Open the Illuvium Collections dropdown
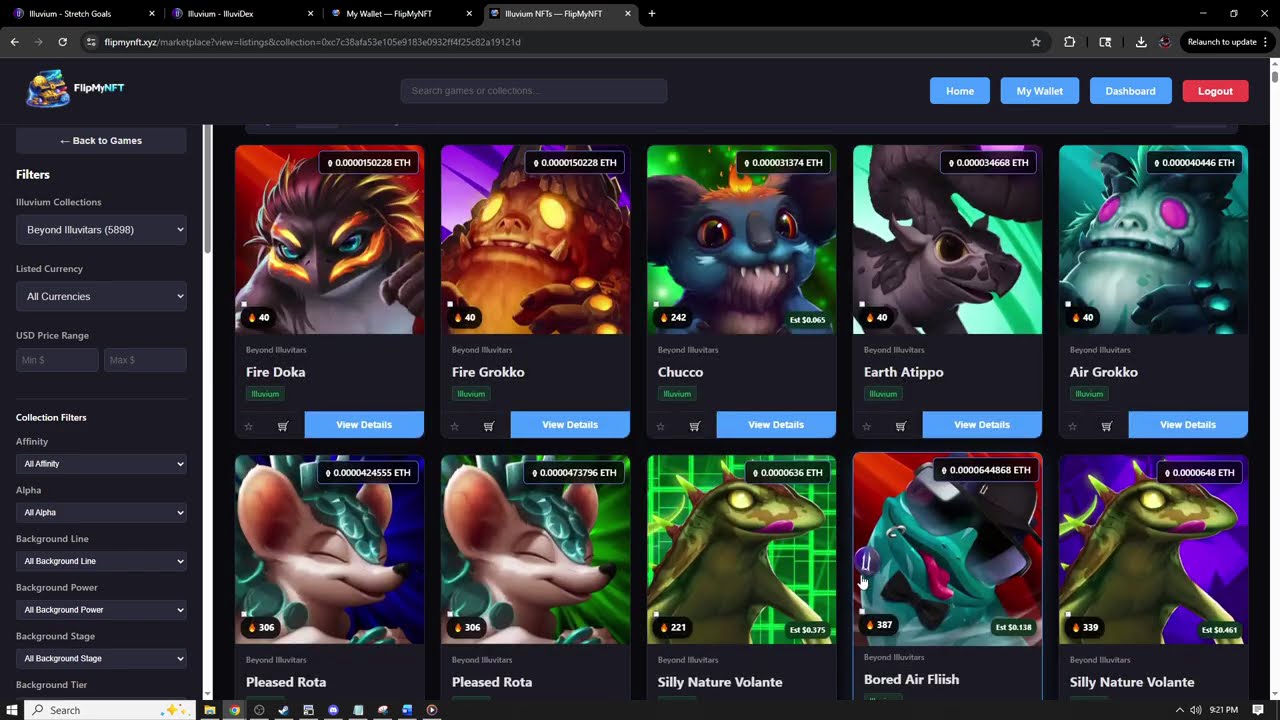Image resolution: width=1280 pixels, height=720 pixels. [101, 230]
